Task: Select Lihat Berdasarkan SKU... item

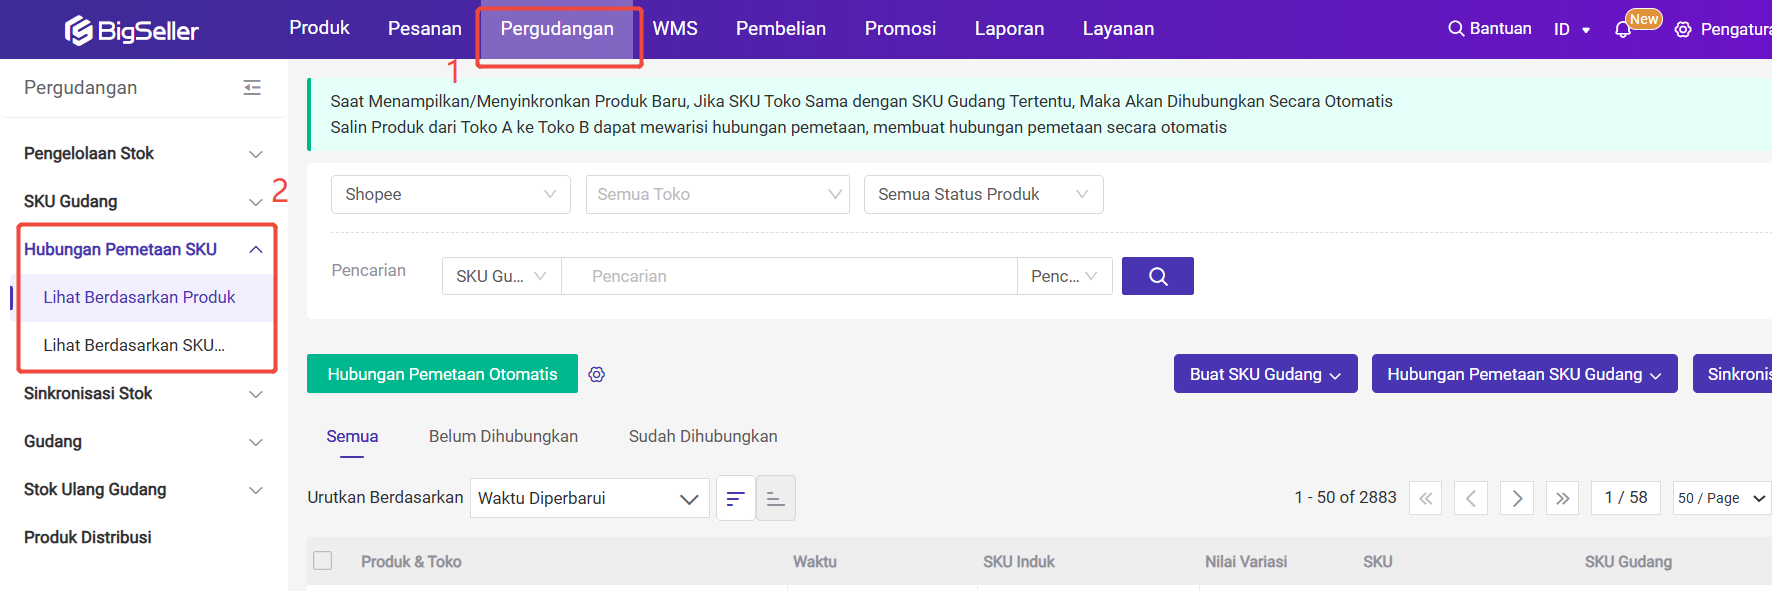Action: click(x=134, y=345)
